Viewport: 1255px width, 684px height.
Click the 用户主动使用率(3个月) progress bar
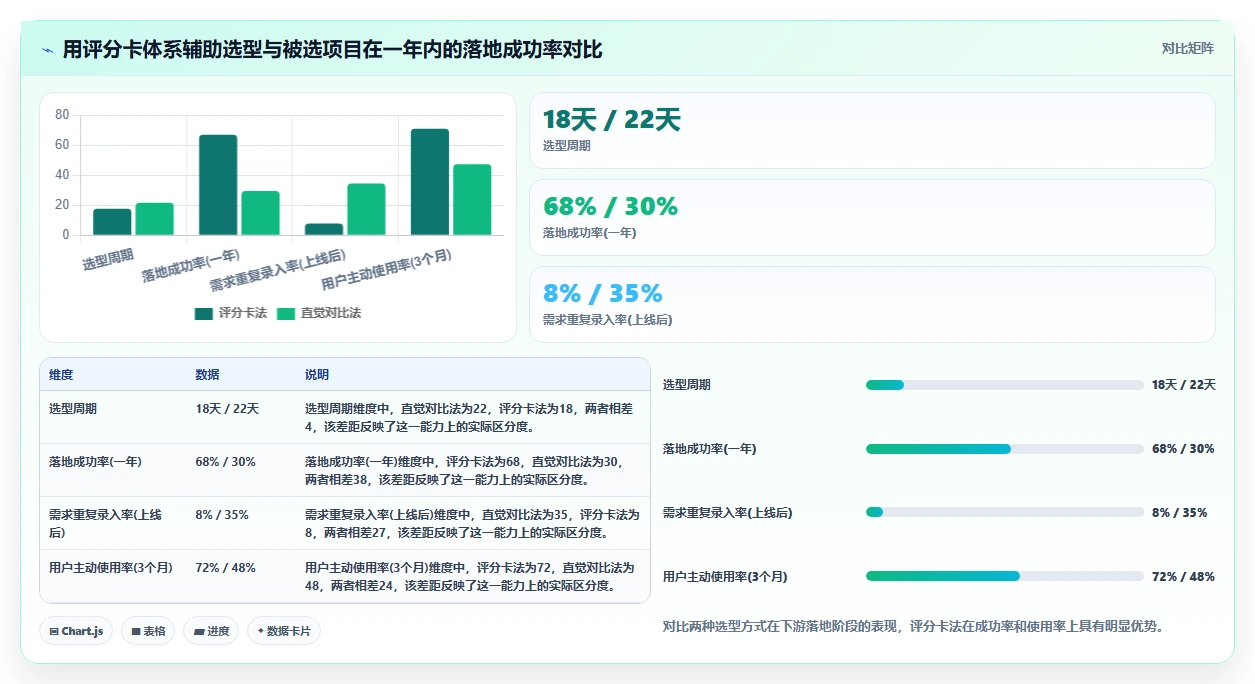(1004, 577)
